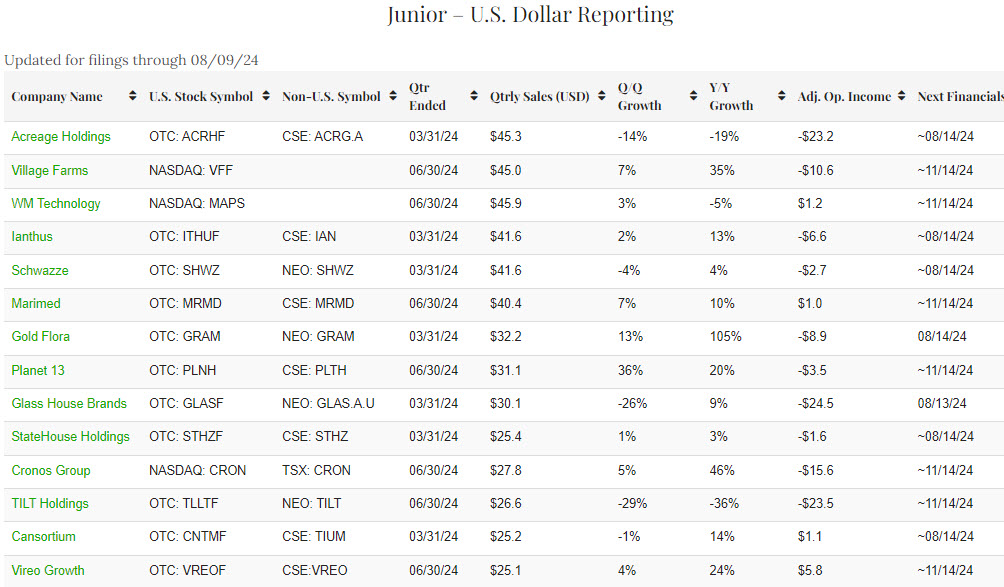Image resolution: width=1004 pixels, height=587 pixels.
Task: Click Q/Q Growth sort arrows
Action: [x=693, y=97]
